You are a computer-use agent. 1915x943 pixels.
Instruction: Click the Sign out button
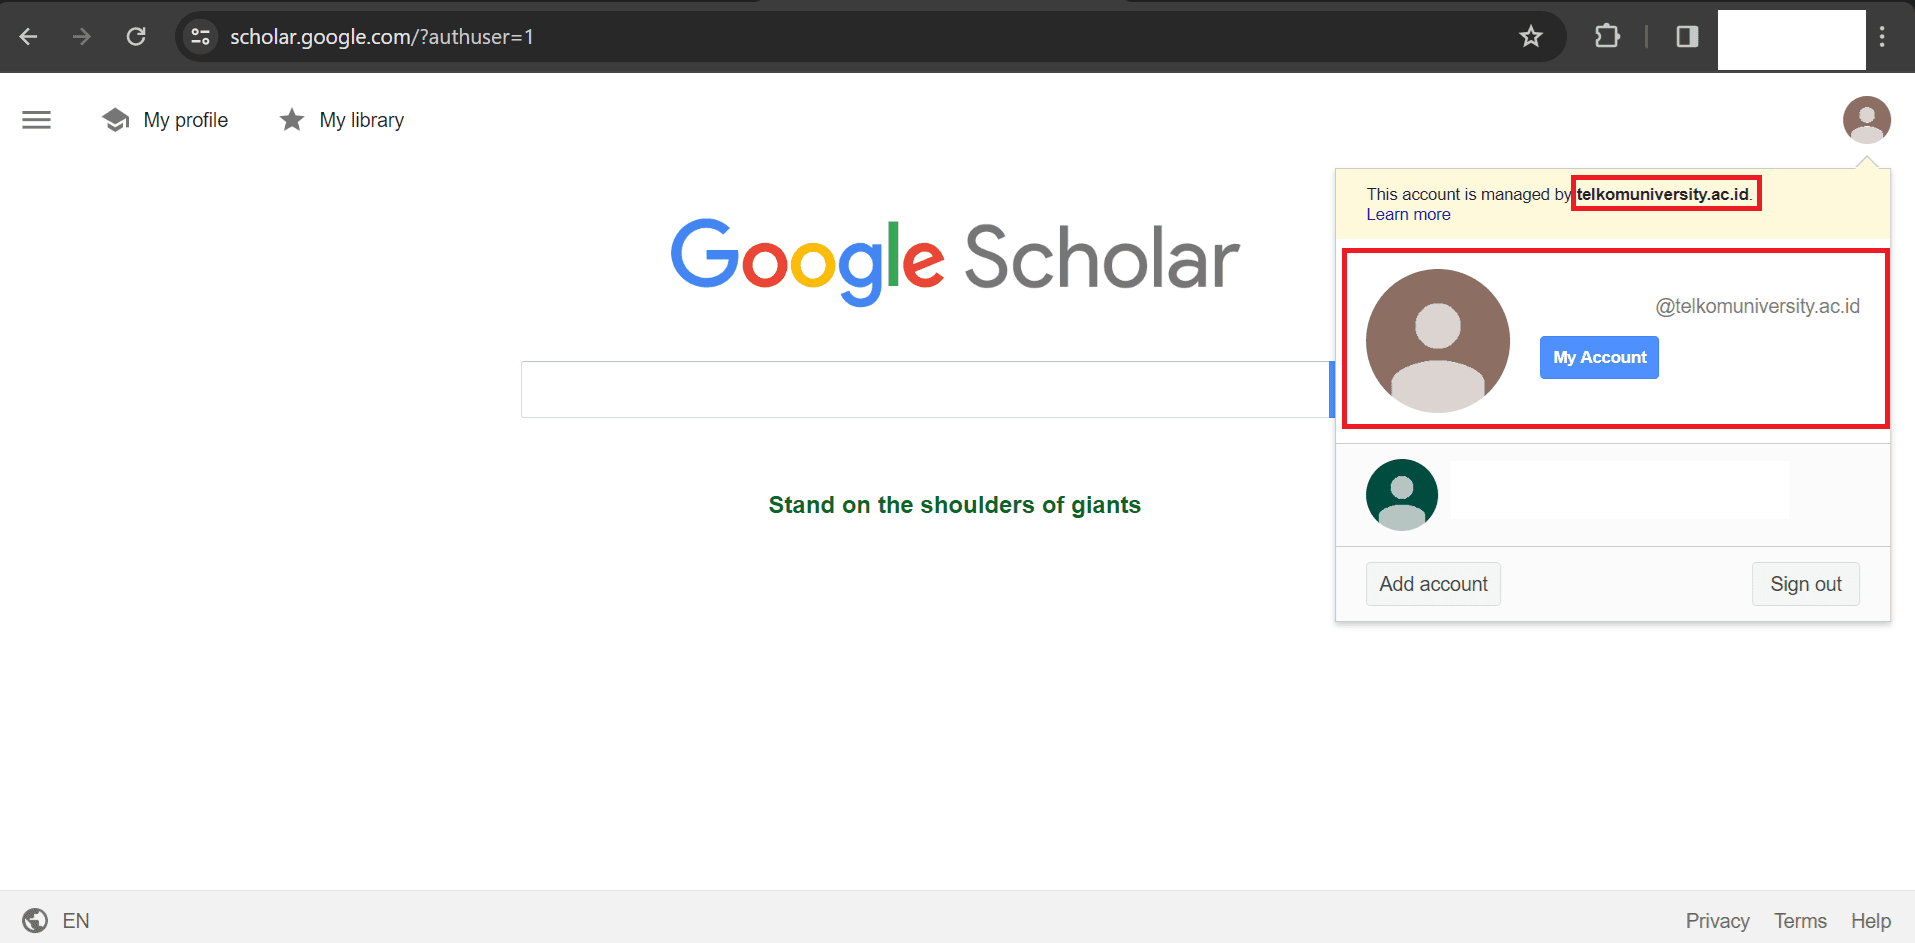1805,584
